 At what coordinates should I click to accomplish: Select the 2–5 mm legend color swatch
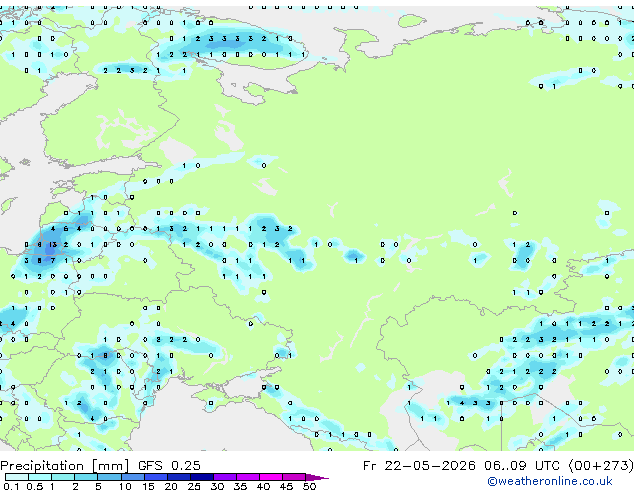[x=86, y=477]
